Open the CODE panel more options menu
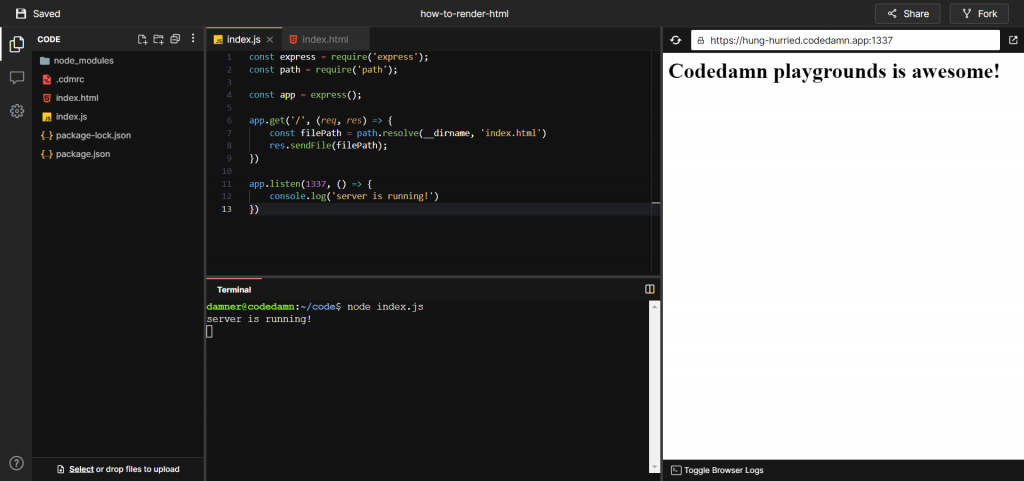The image size is (1024, 481). point(193,39)
